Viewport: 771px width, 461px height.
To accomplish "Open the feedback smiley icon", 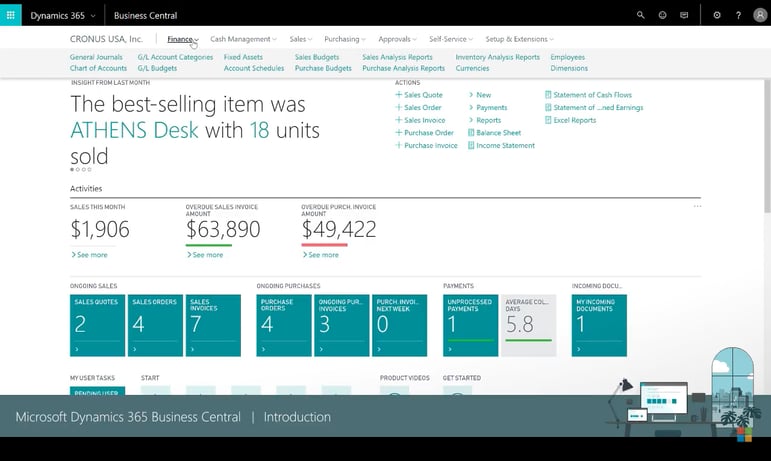I will click(x=662, y=15).
